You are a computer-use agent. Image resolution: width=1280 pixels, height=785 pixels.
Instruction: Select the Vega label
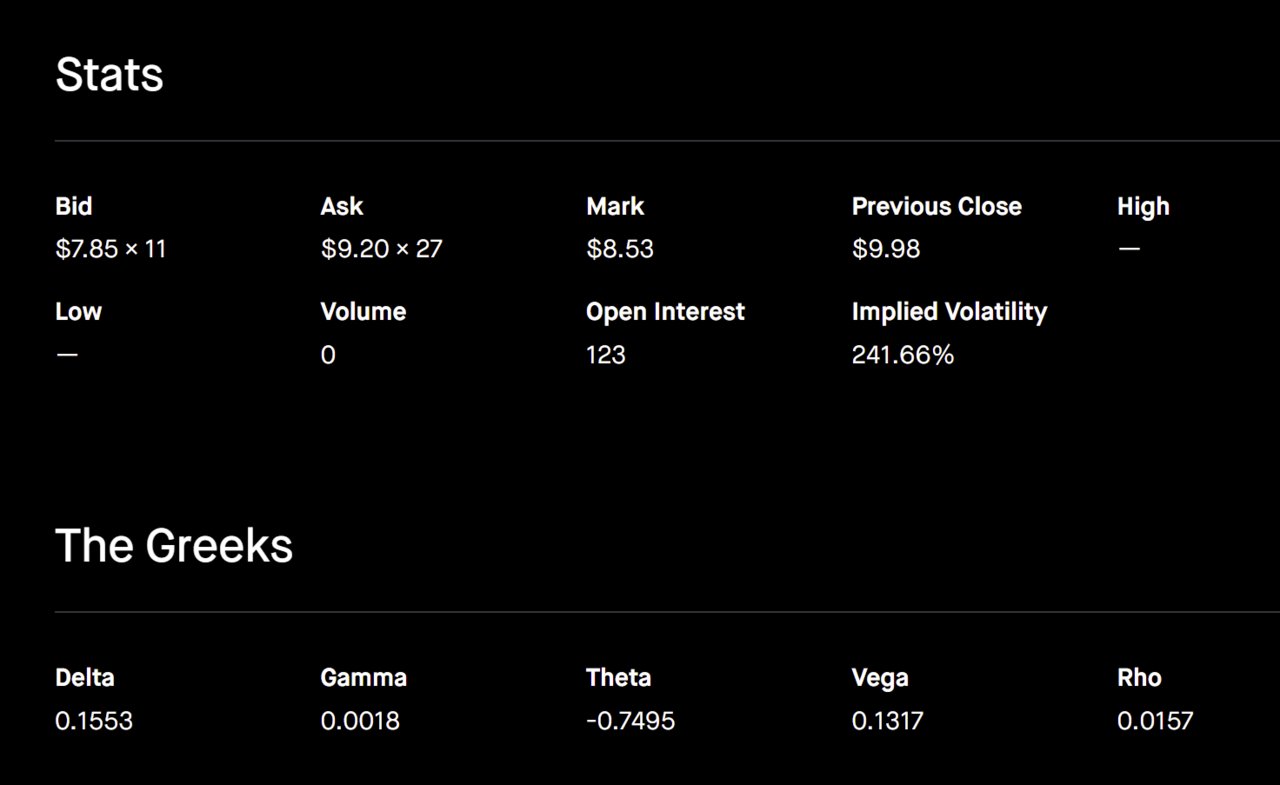point(880,678)
